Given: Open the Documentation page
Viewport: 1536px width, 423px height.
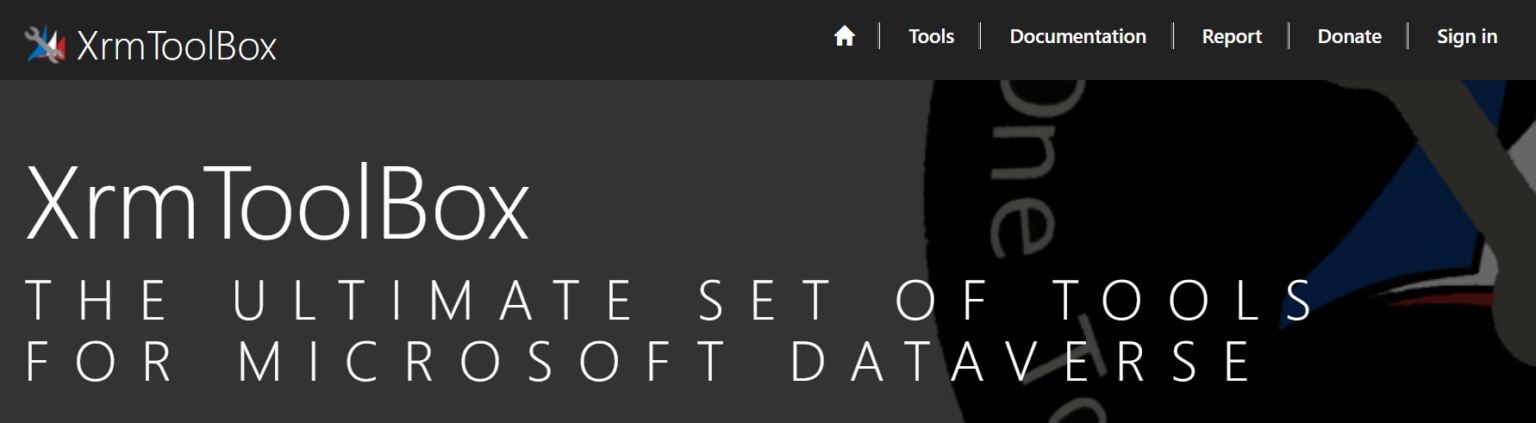Looking at the screenshot, I should (1077, 37).
